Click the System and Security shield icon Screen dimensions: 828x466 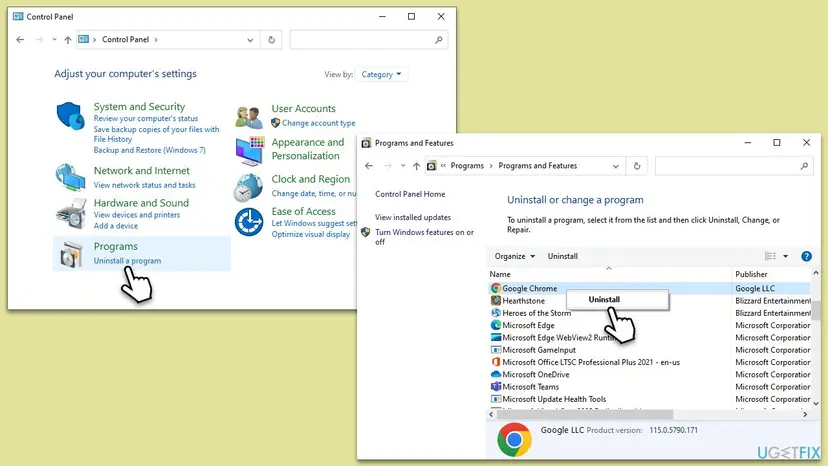(71, 115)
